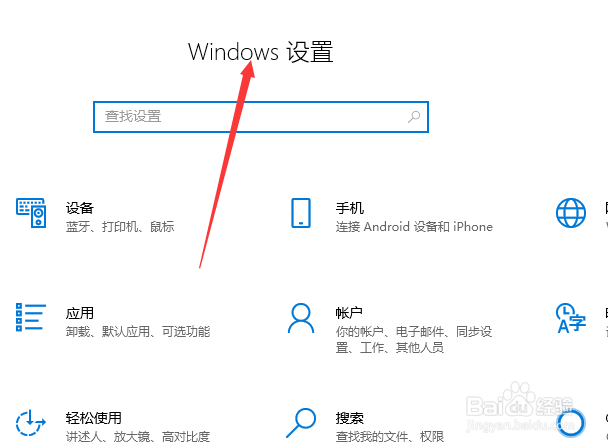Open the 设备 devices keyboard-speaker icon

point(31,213)
